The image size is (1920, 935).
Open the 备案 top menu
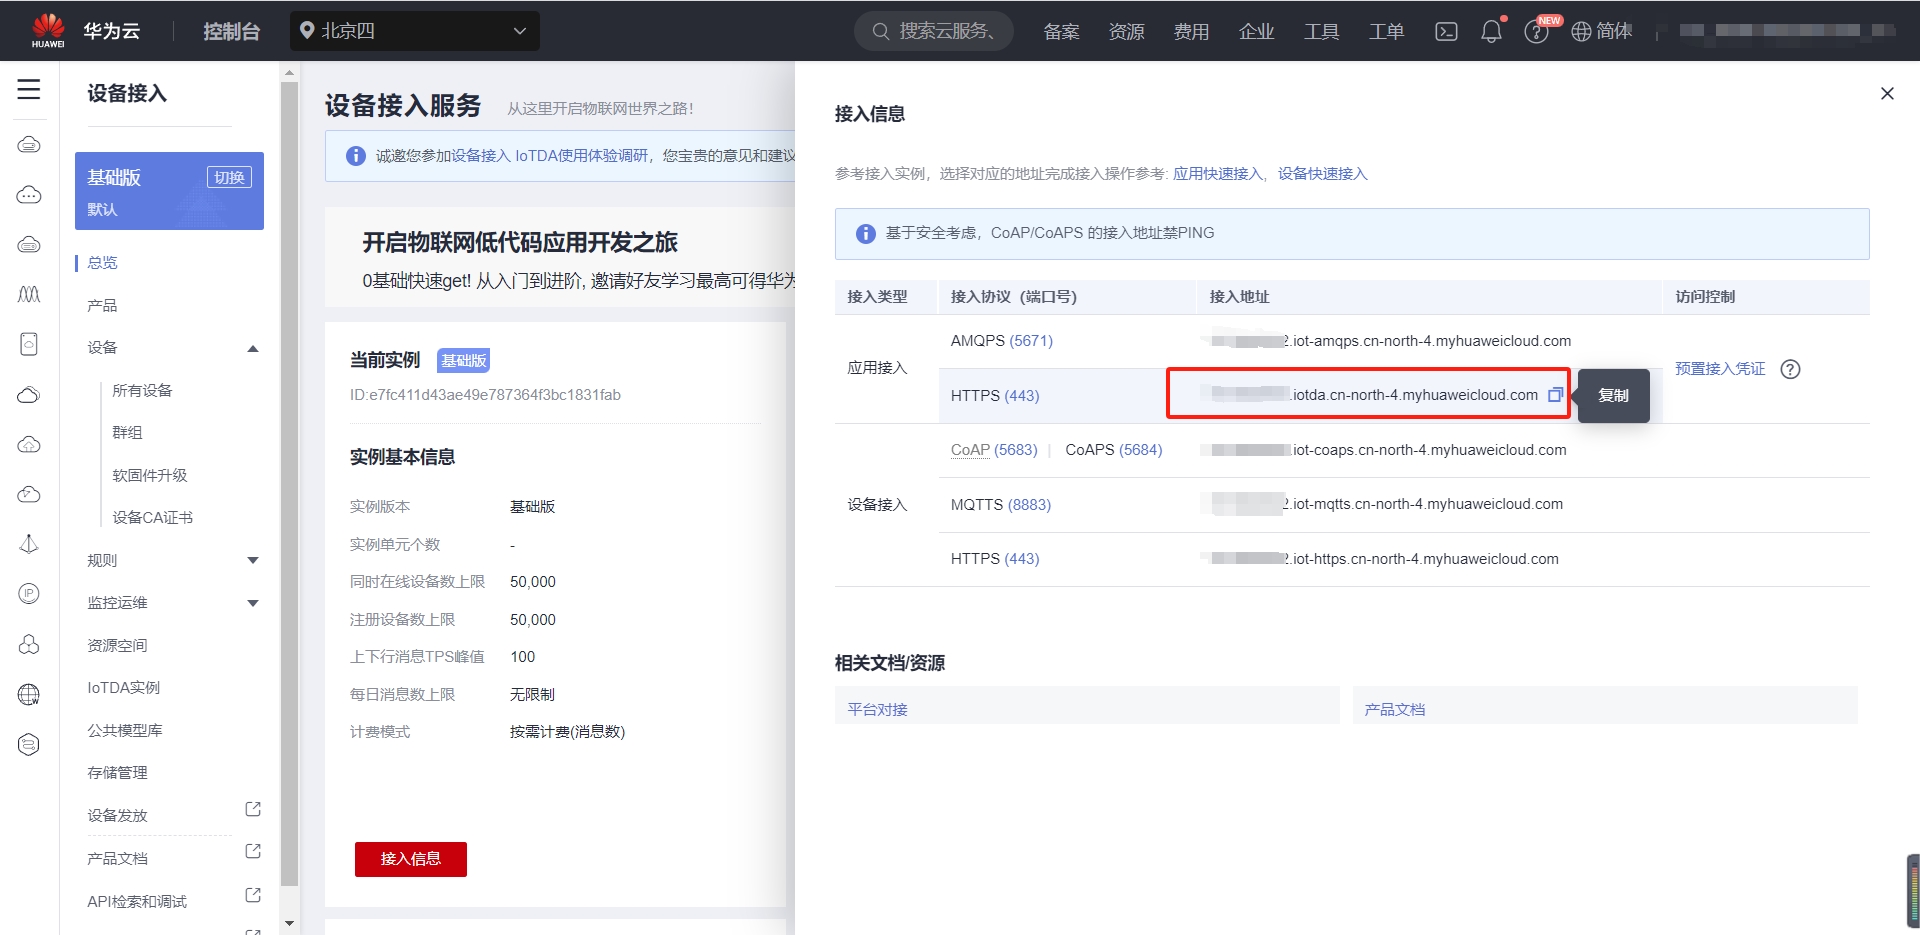pyautogui.click(x=1061, y=31)
